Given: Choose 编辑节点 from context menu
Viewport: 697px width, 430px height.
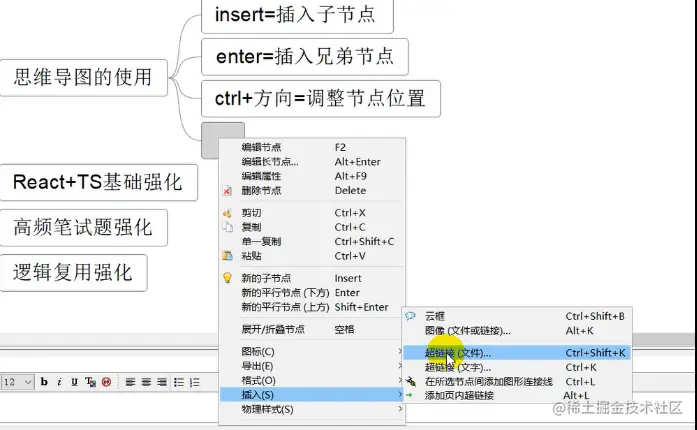Looking at the screenshot, I should (312, 147).
